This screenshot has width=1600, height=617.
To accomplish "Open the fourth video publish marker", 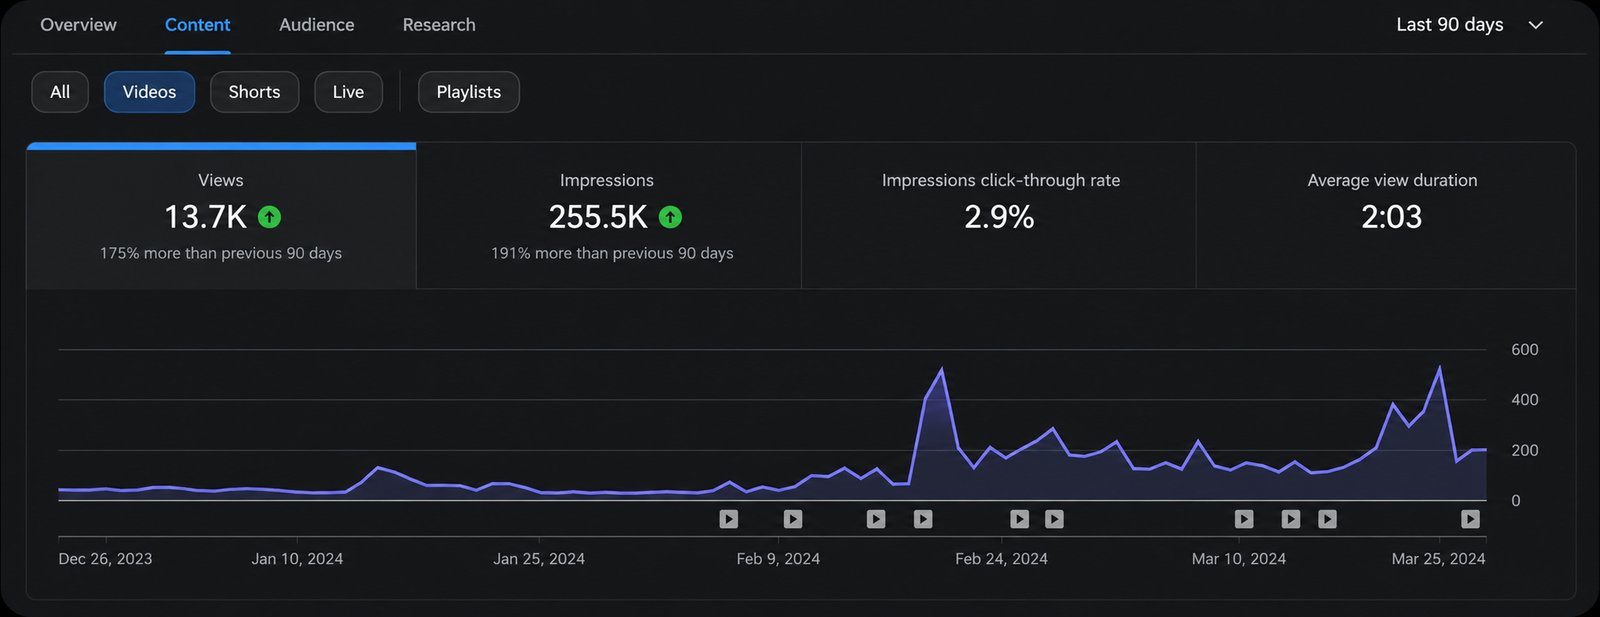I will coord(923,519).
